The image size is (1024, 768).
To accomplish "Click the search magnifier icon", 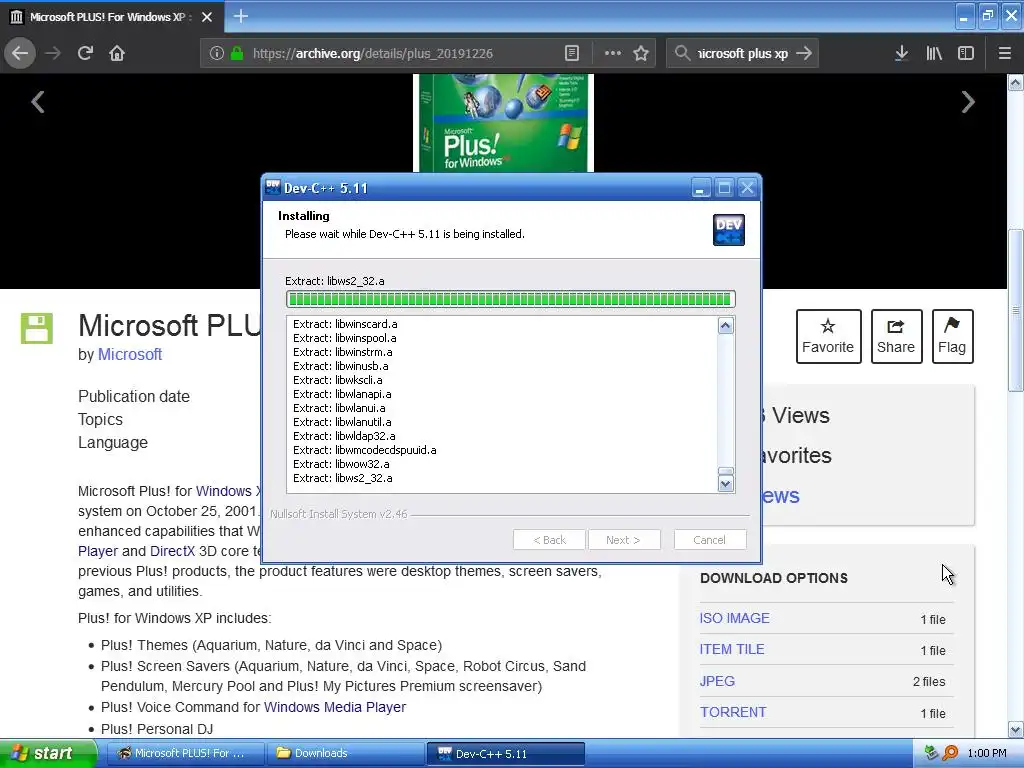I will click(x=682, y=53).
